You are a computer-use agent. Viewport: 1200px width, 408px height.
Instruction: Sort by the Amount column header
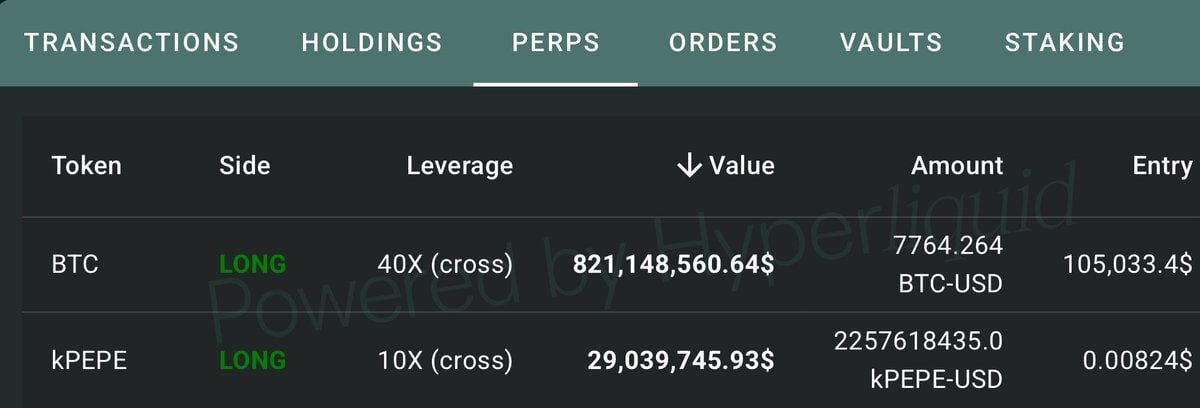coord(957,166)
